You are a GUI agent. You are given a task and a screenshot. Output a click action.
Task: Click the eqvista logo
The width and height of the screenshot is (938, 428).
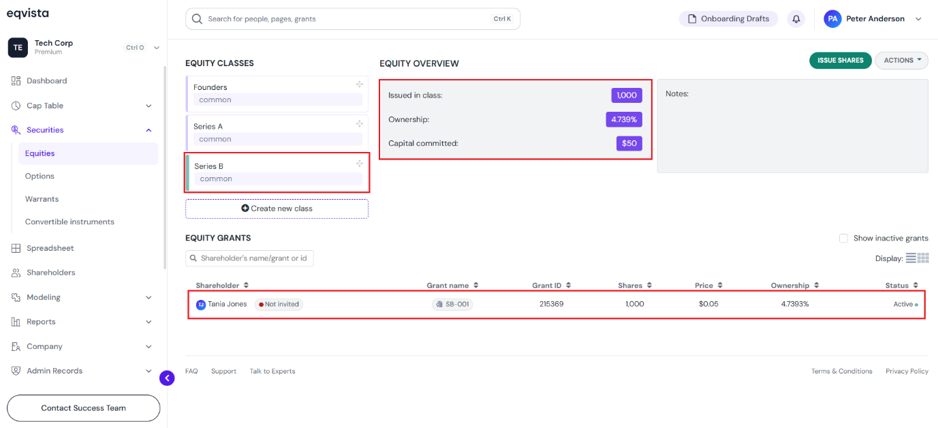(x=28, y=13)
